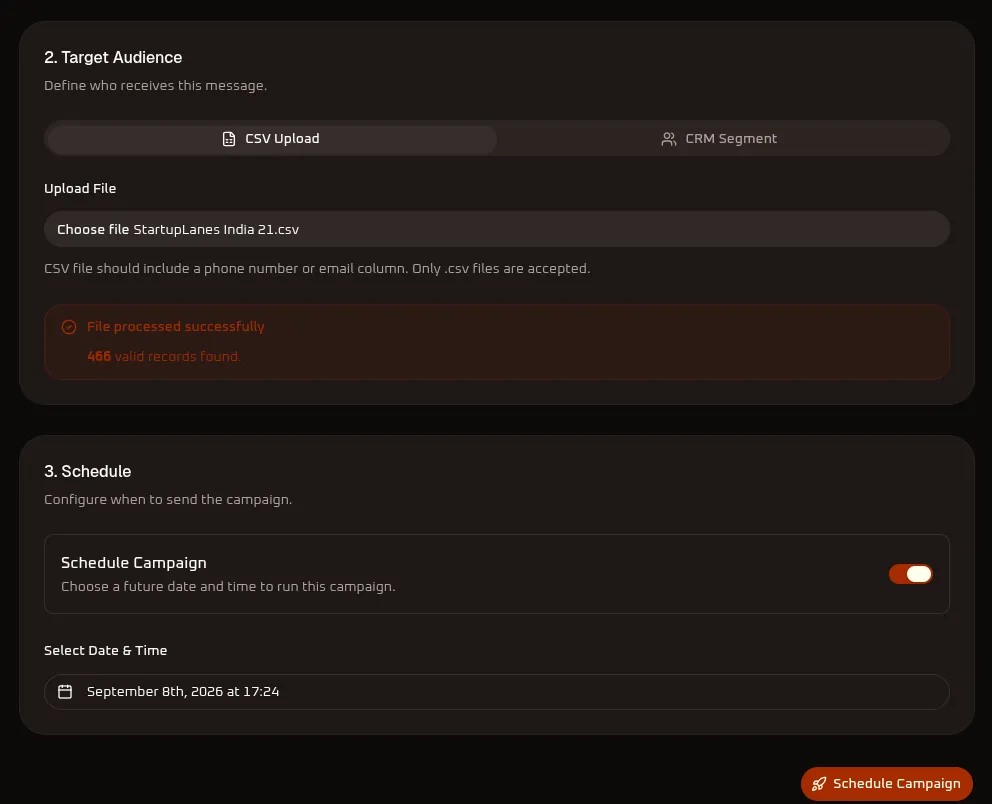Toggle the Schedule Campaign switch off
This screenshot has width=992, height=804.
[910, 574]
